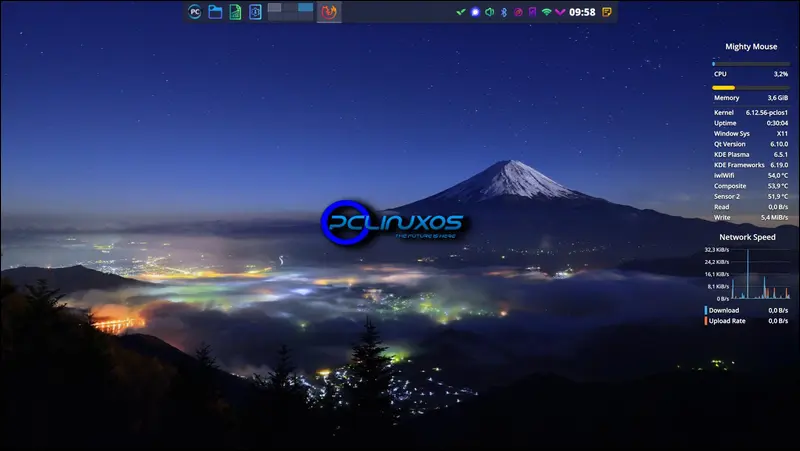Click the '32,3 KiB/s' graph axis label

(x=717, y=250)
